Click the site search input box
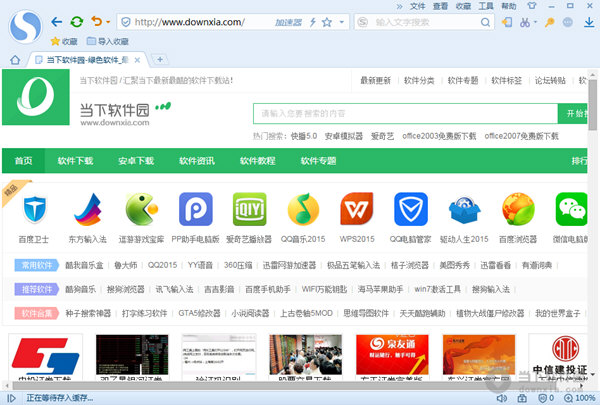Screen dimensions: 600x405 coord(405,113)
